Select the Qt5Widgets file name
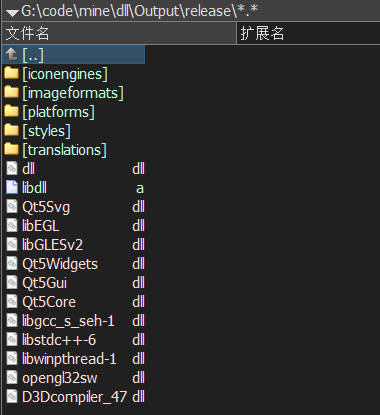The width and height of the screenshot is (380, 415). 60,264
